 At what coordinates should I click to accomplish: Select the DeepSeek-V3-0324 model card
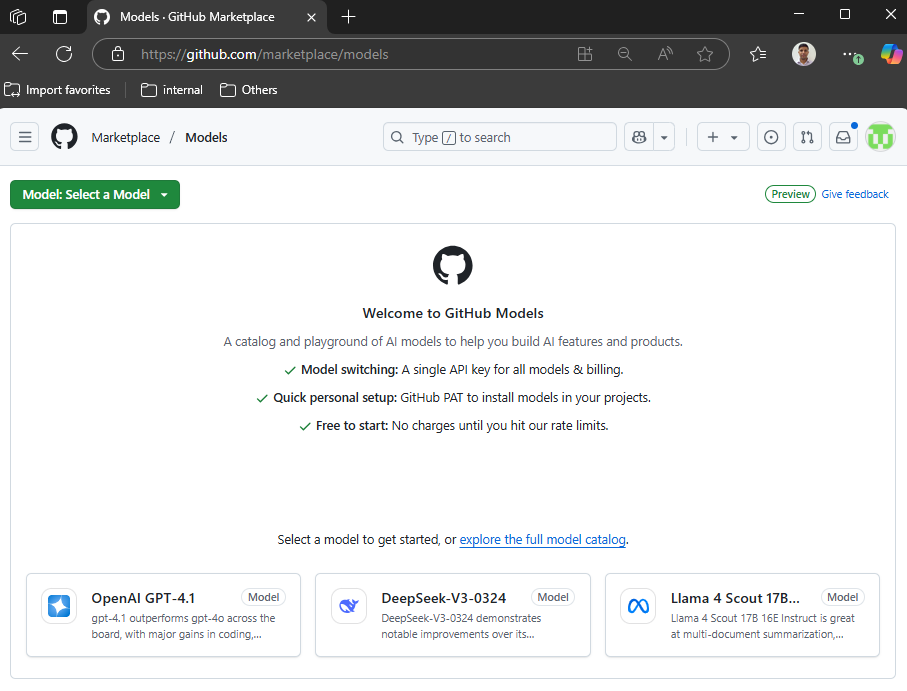point(453,615)
